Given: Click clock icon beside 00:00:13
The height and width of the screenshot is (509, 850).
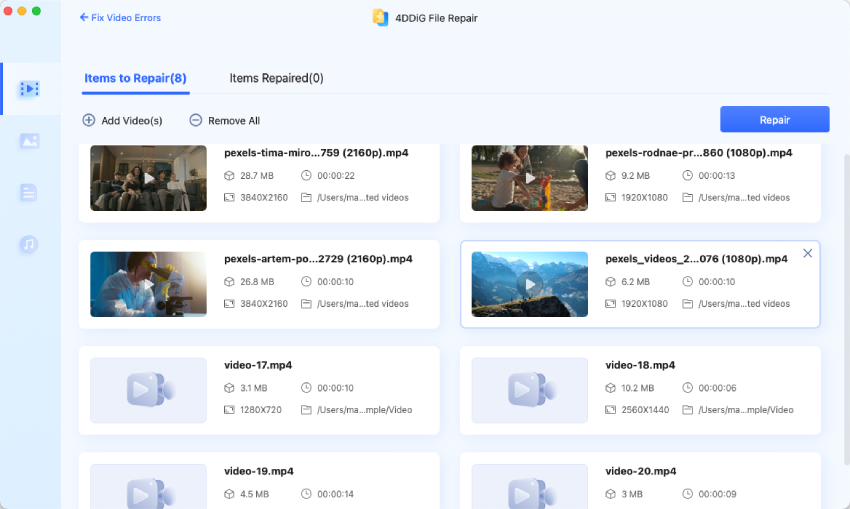Looking at the screenshot, I should pos(687,175).
